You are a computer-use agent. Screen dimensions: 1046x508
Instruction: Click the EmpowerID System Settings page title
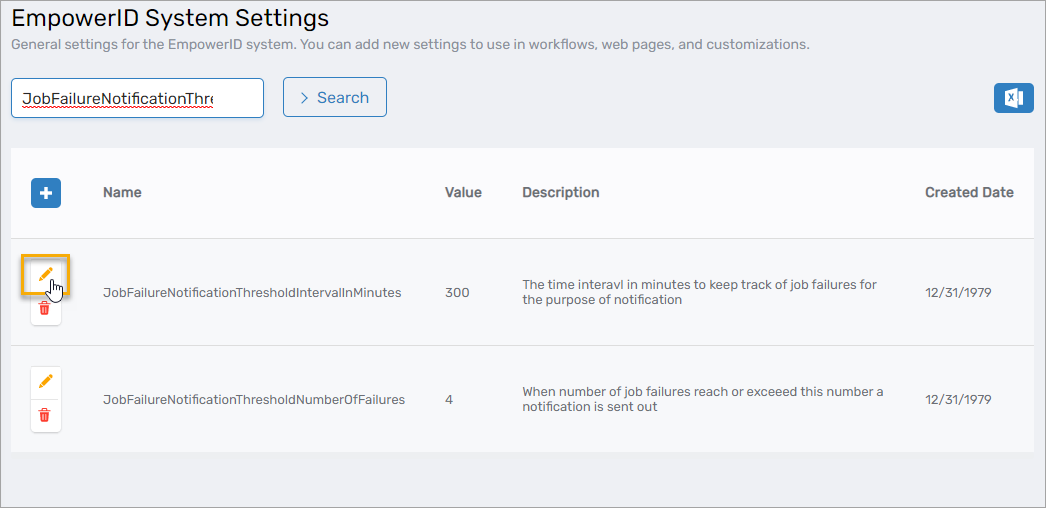pos(170,18)
